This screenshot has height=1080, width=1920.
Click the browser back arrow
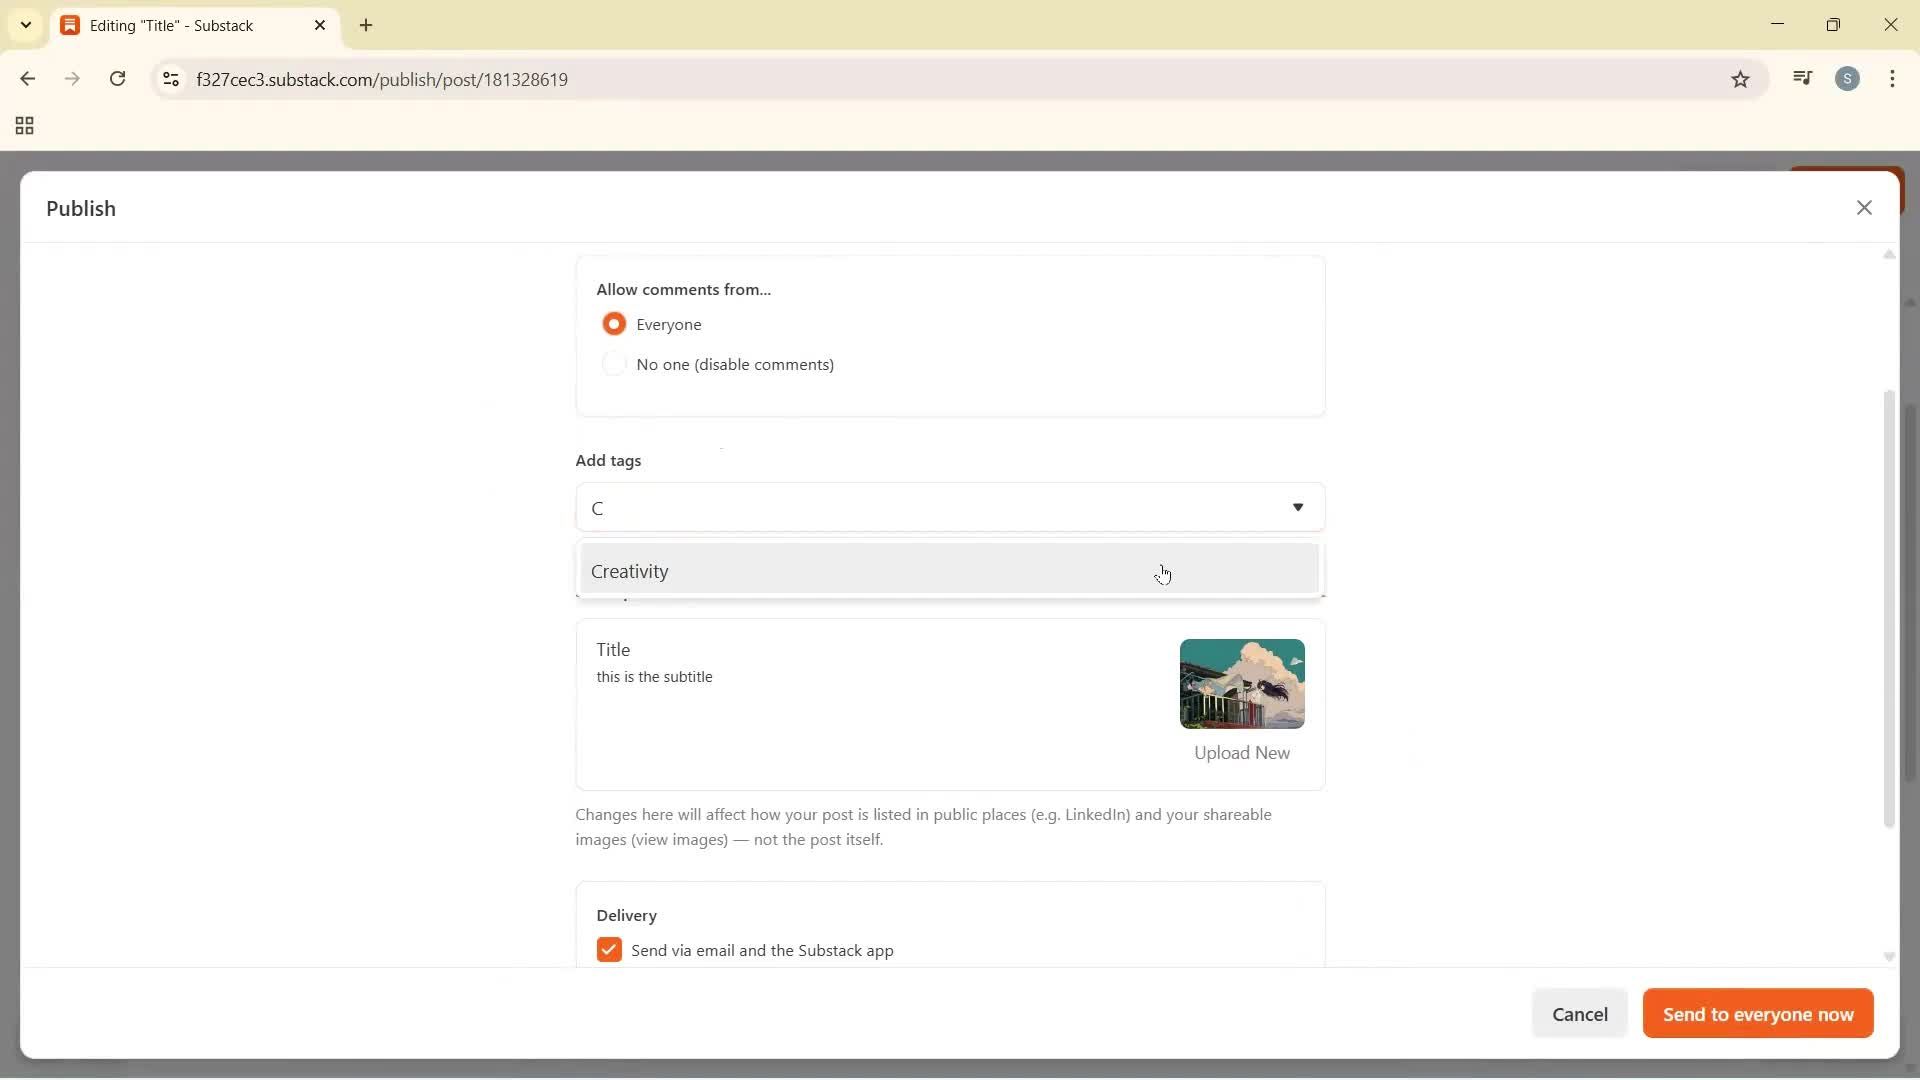(27, 79)
